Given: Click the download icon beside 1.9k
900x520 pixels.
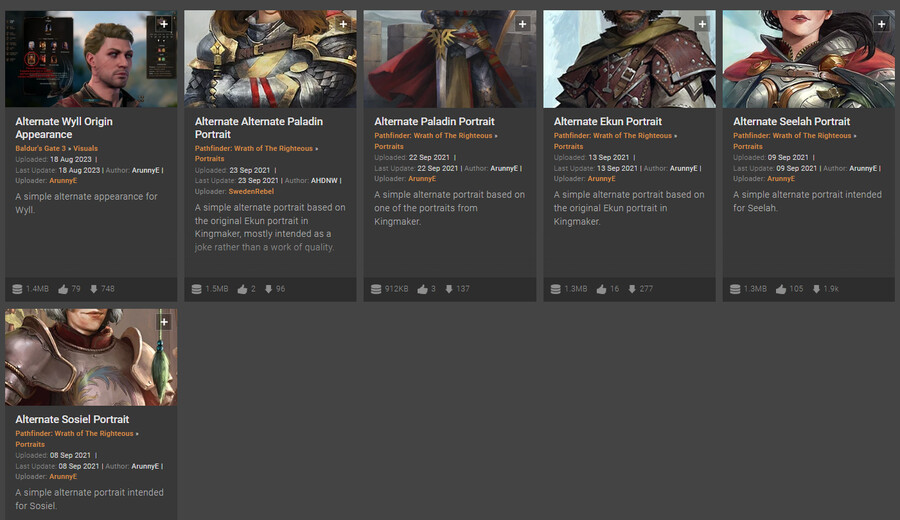Looking at the screenshot, I should coord(816,289).
